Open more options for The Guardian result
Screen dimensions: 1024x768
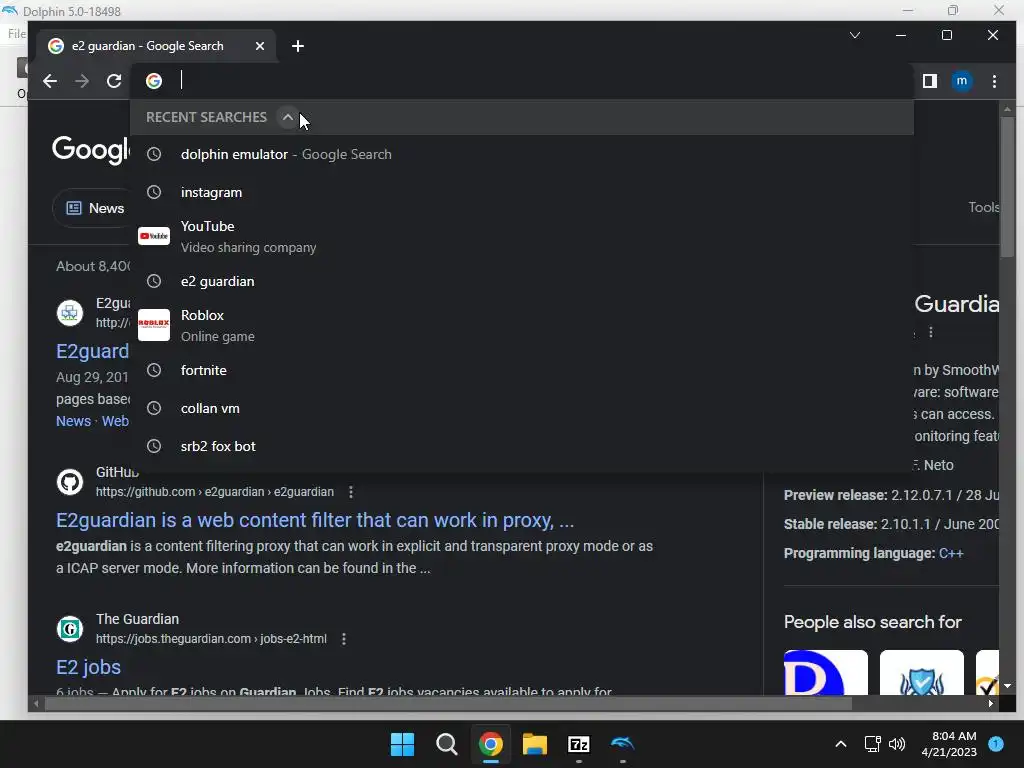pyautogui.click(x=344, y=639)
